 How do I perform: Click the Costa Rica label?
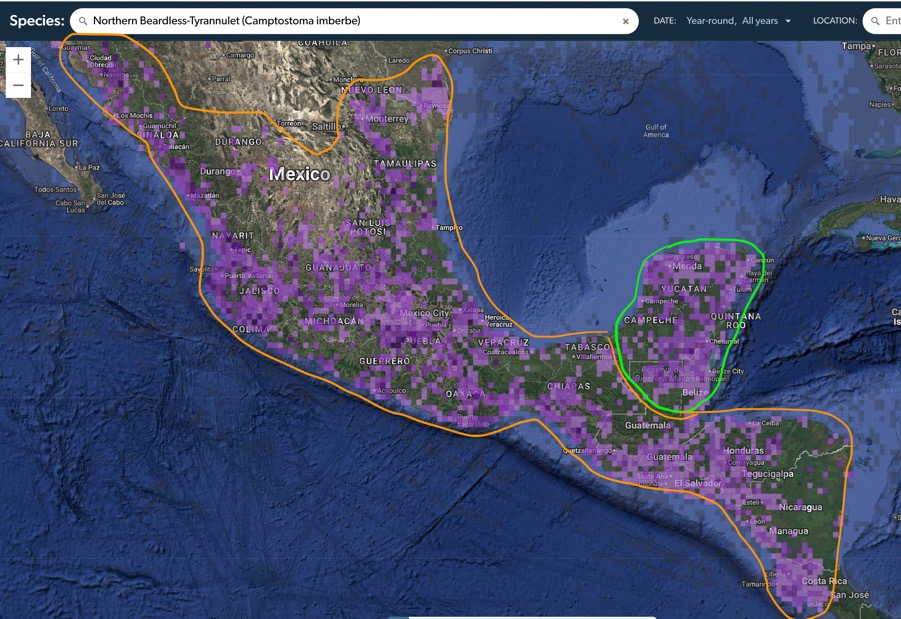(824, 580)
